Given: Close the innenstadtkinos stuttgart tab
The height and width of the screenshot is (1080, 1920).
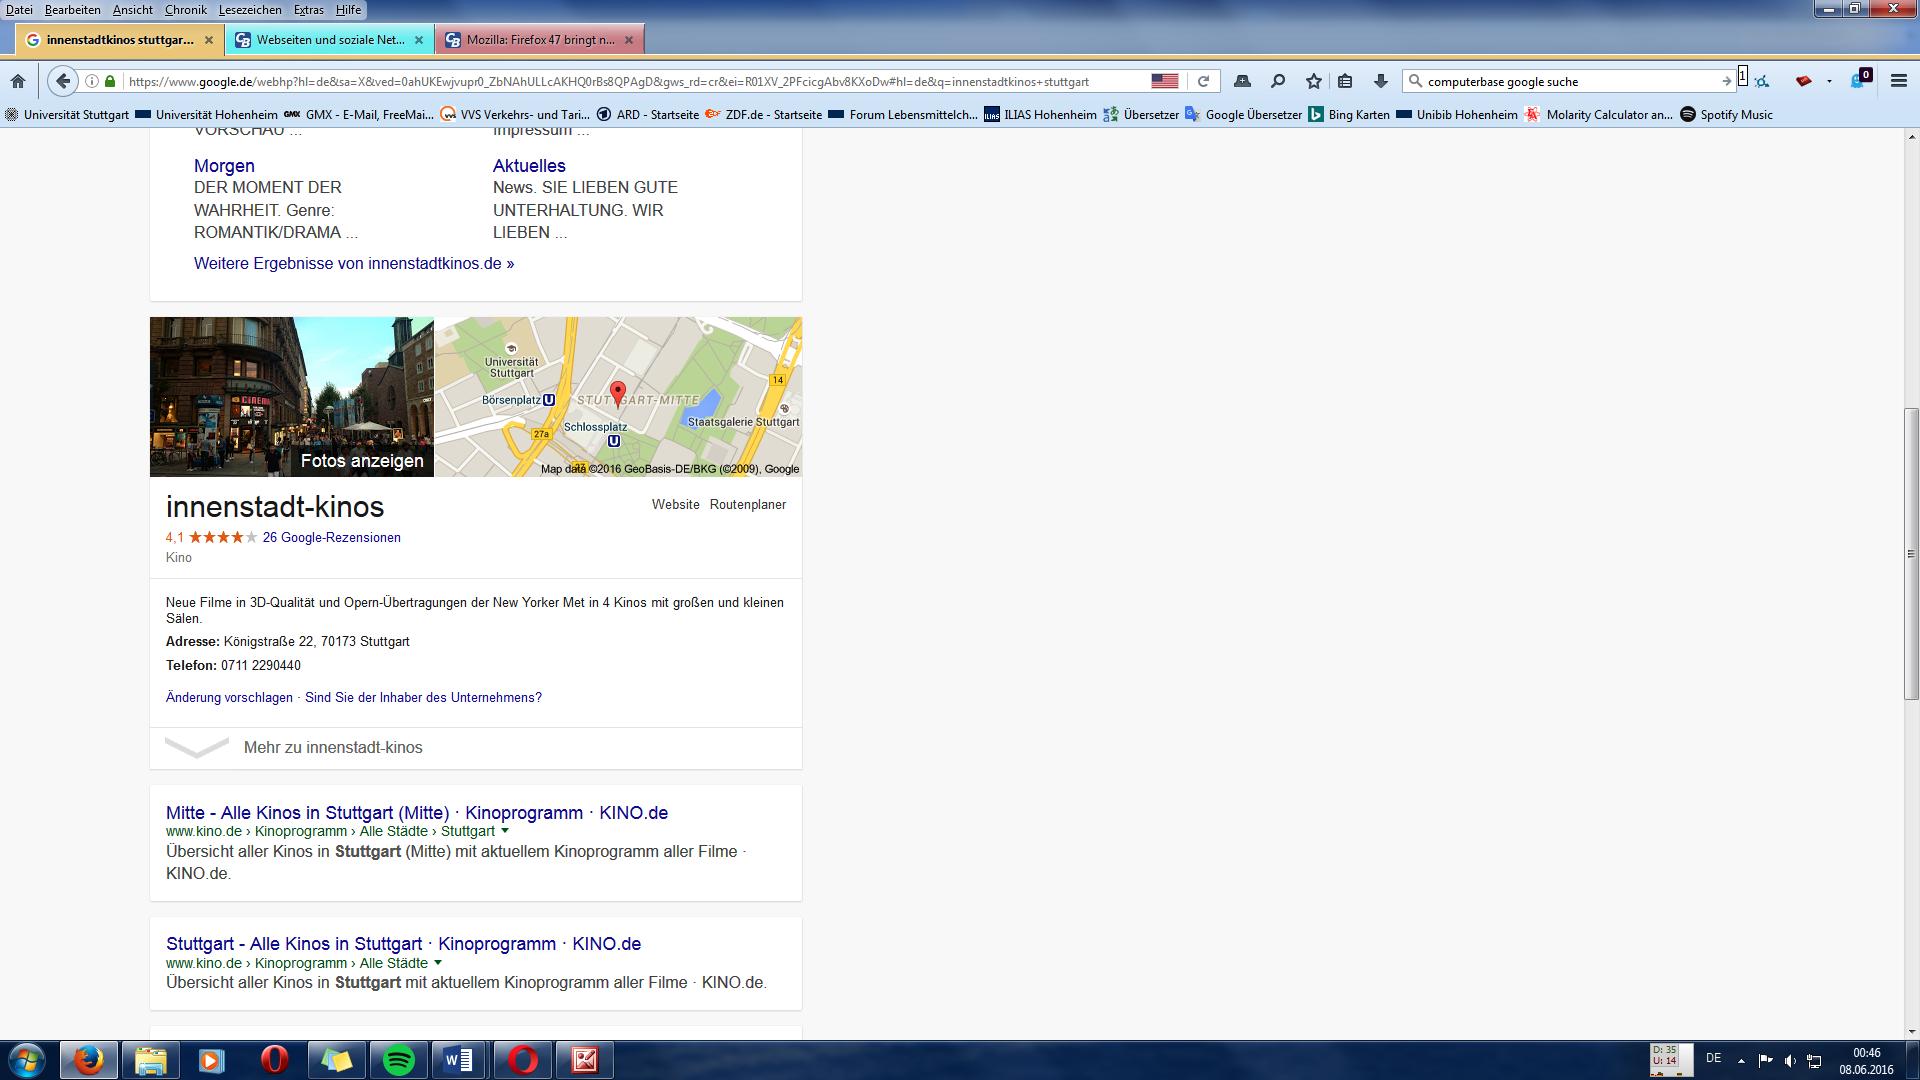Looking at the screenshot, I should coord(208,40).
